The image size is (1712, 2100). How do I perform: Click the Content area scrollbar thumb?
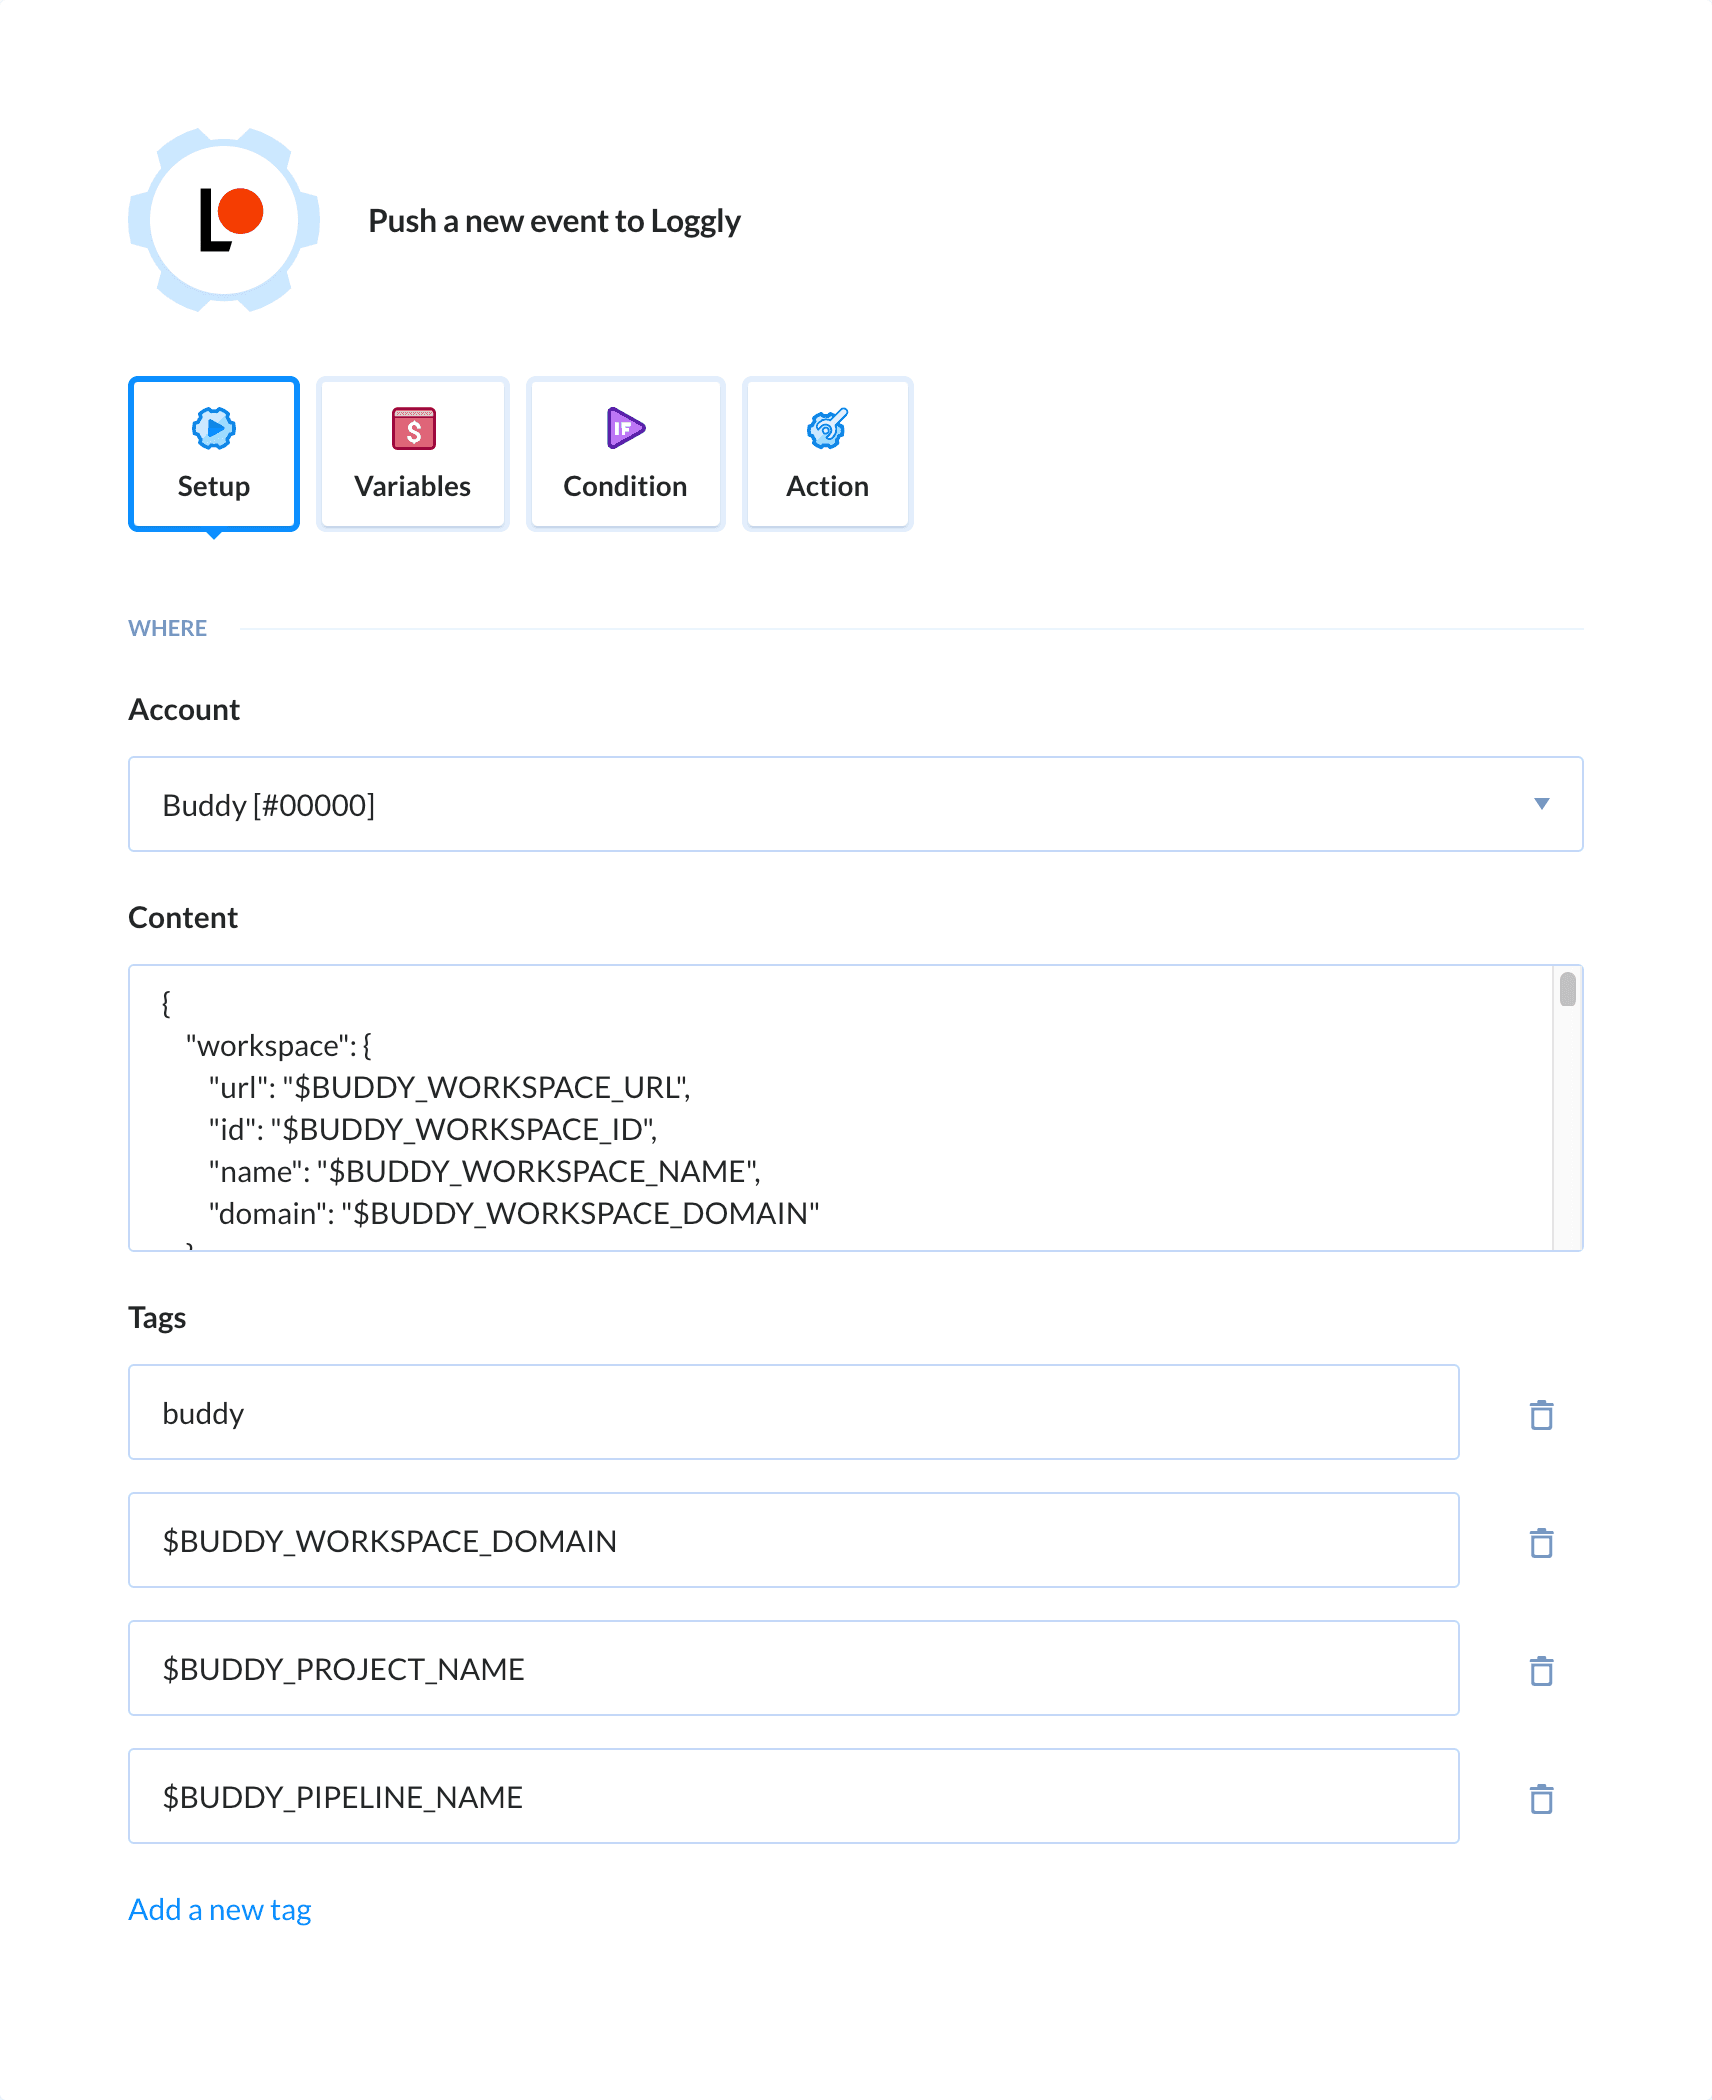tap(1567, 989)
